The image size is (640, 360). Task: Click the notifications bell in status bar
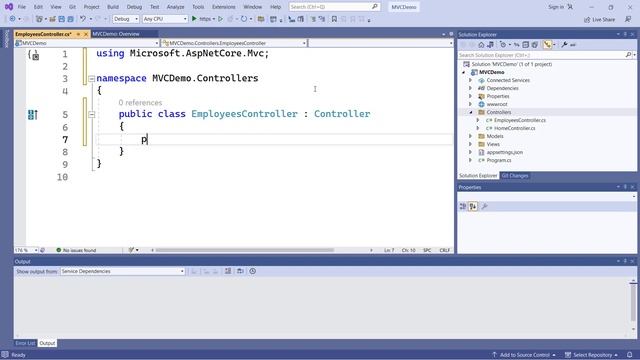pyautogui.click(x=629, y=355)
